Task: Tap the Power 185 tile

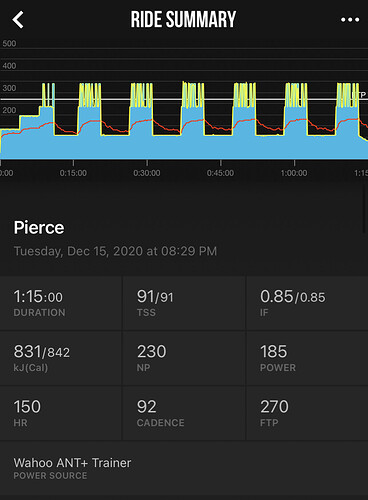Action: point(307,358)
